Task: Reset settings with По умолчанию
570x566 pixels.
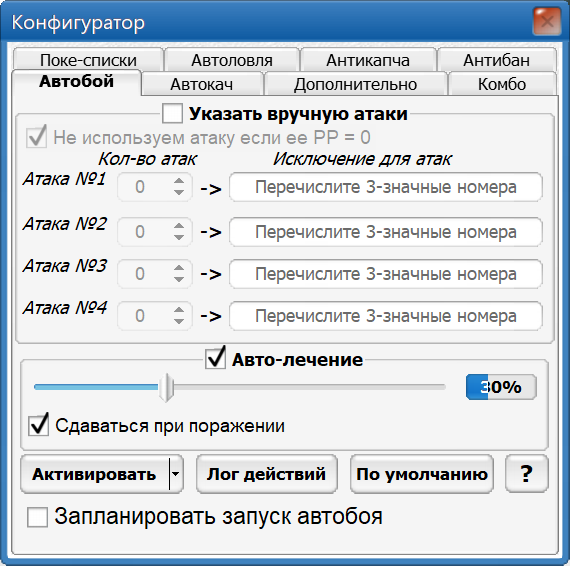Action: click(422, 474)
